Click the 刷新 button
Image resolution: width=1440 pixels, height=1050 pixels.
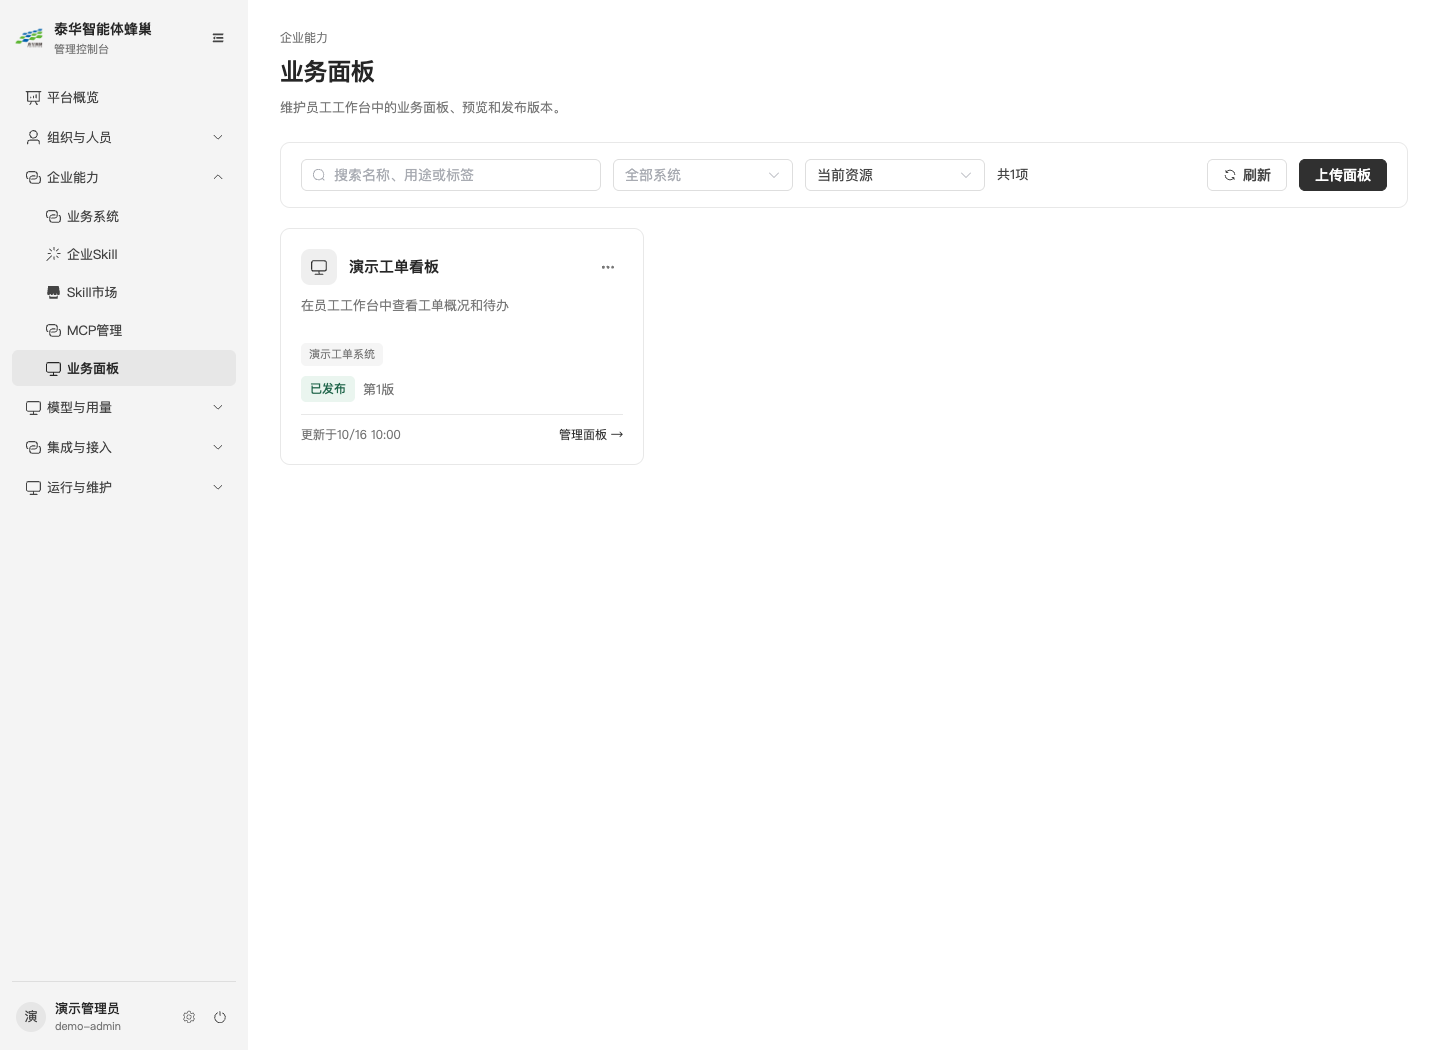1247,175
